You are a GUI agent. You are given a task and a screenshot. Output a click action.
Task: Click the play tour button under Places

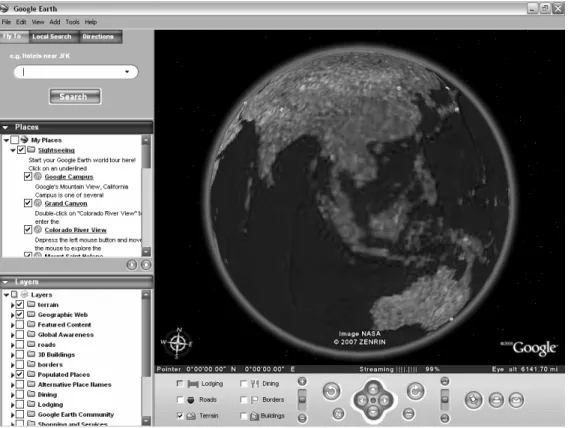(132, 265)
